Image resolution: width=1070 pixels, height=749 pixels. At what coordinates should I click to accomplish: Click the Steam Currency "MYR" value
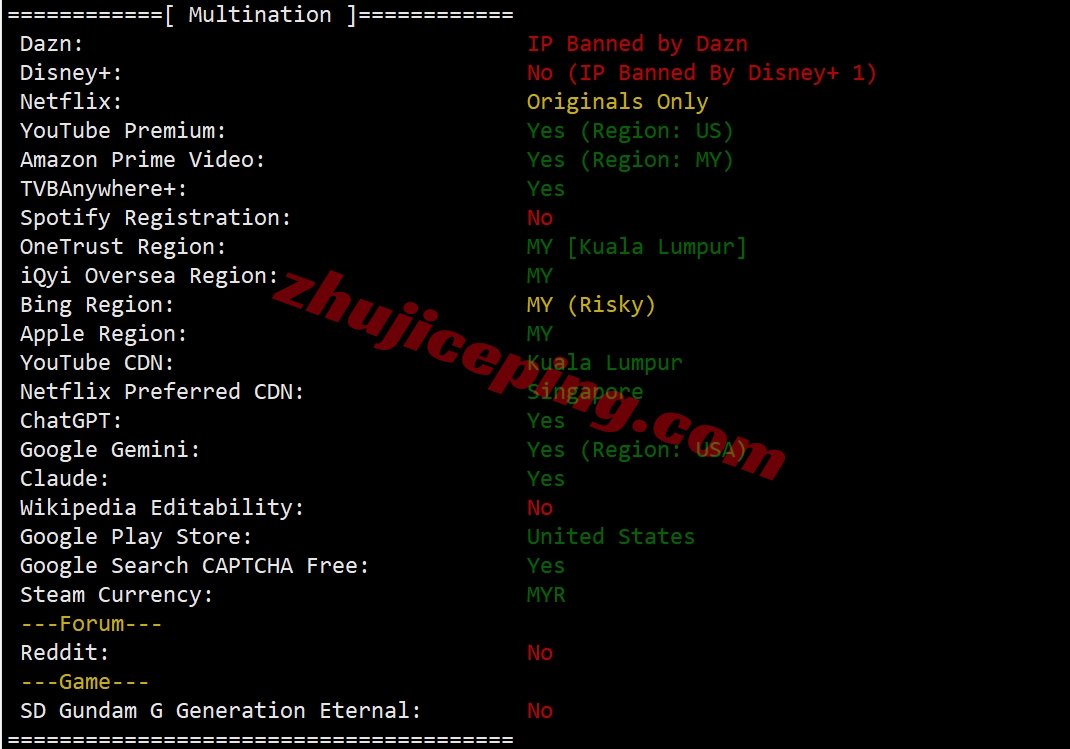click(546, 594)
